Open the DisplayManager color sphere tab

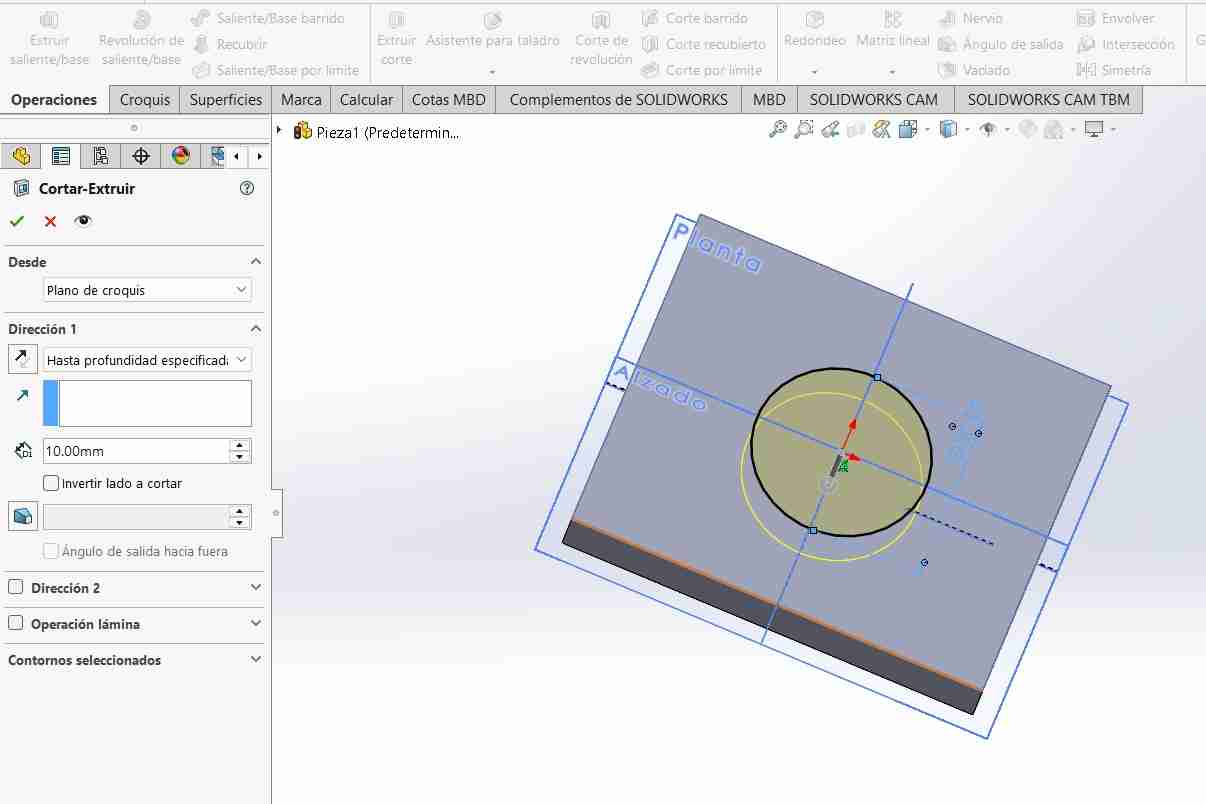[x=181, y=156]
